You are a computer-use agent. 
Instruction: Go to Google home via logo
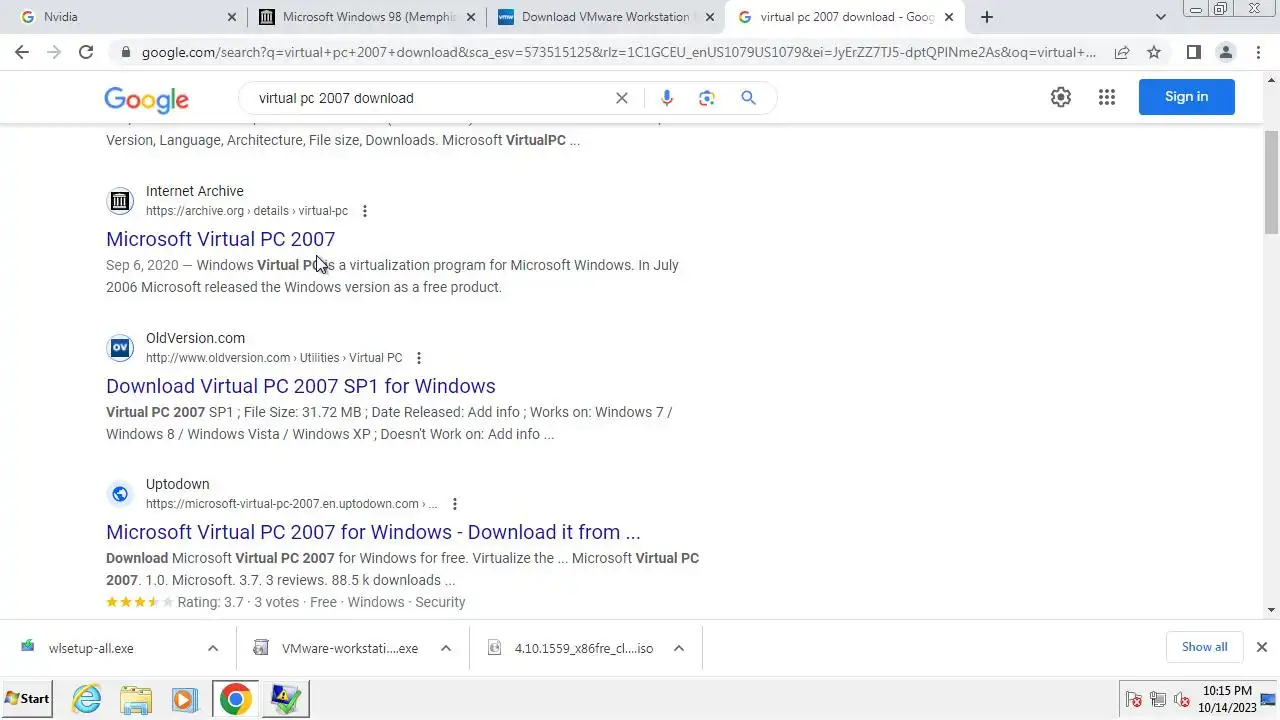pos(146,99)
